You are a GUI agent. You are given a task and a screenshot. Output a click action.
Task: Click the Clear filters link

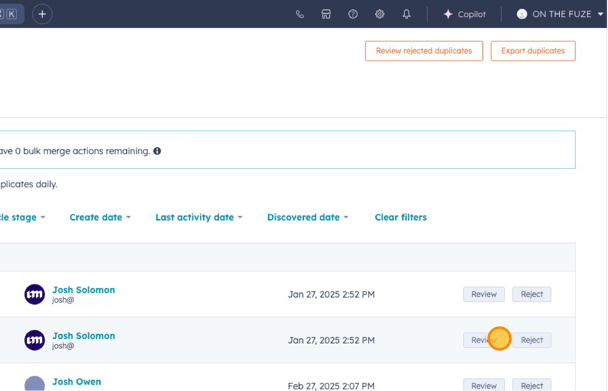tap(401, 217)
